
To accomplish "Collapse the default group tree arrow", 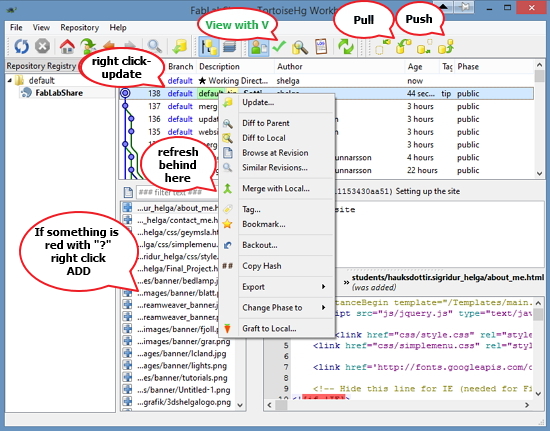I will point(10,81).
